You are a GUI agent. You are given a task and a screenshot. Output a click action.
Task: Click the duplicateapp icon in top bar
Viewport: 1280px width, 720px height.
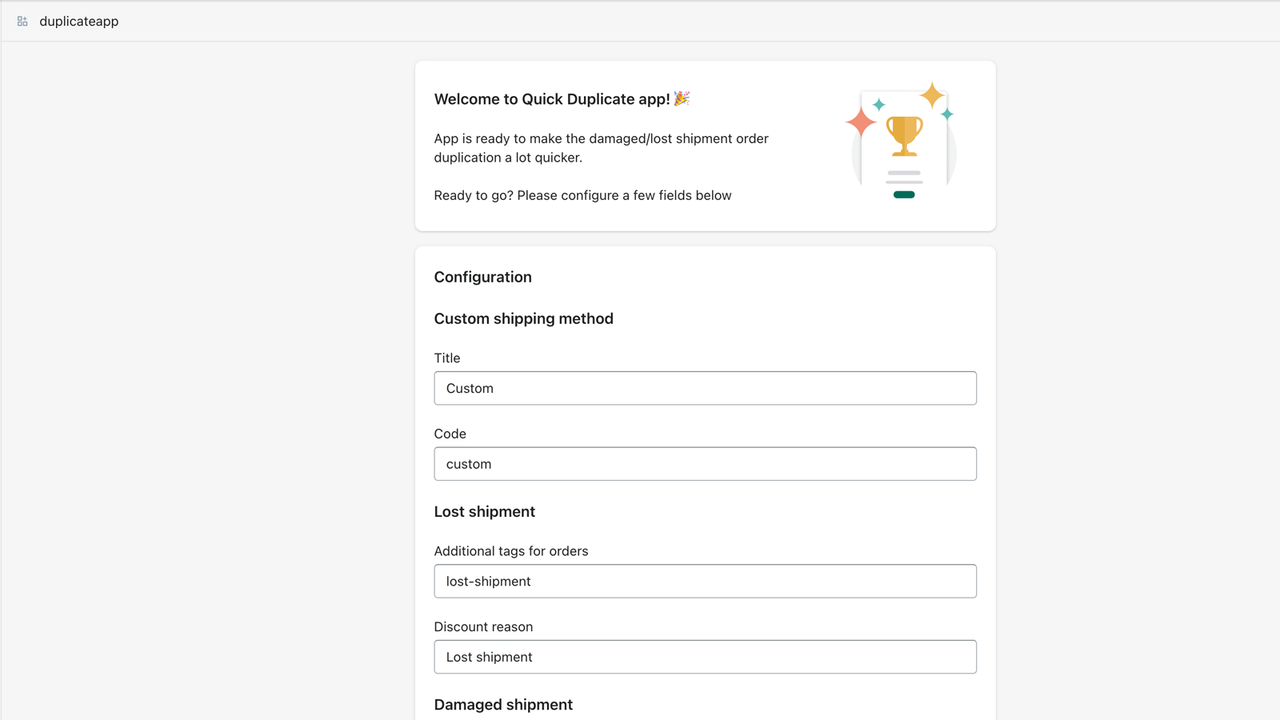pyautogui.click(x=21, y=20)
